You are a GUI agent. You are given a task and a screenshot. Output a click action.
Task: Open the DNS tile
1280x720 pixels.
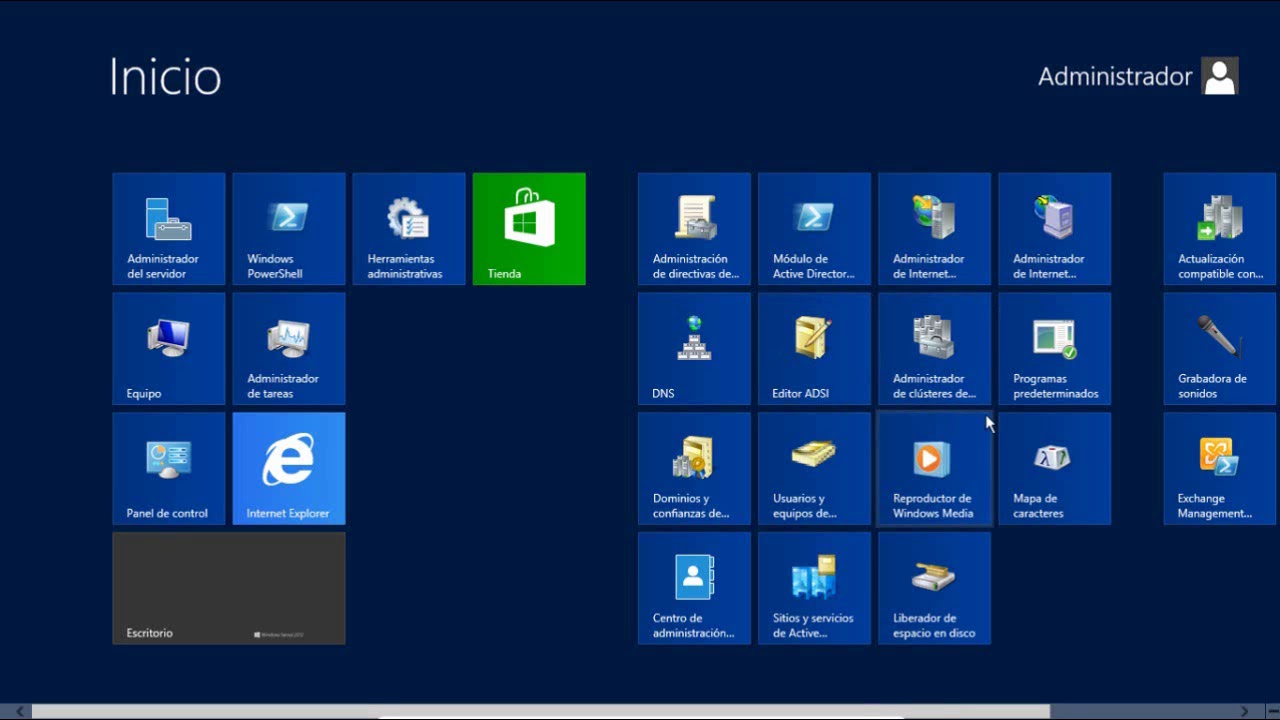pos(695,349)
